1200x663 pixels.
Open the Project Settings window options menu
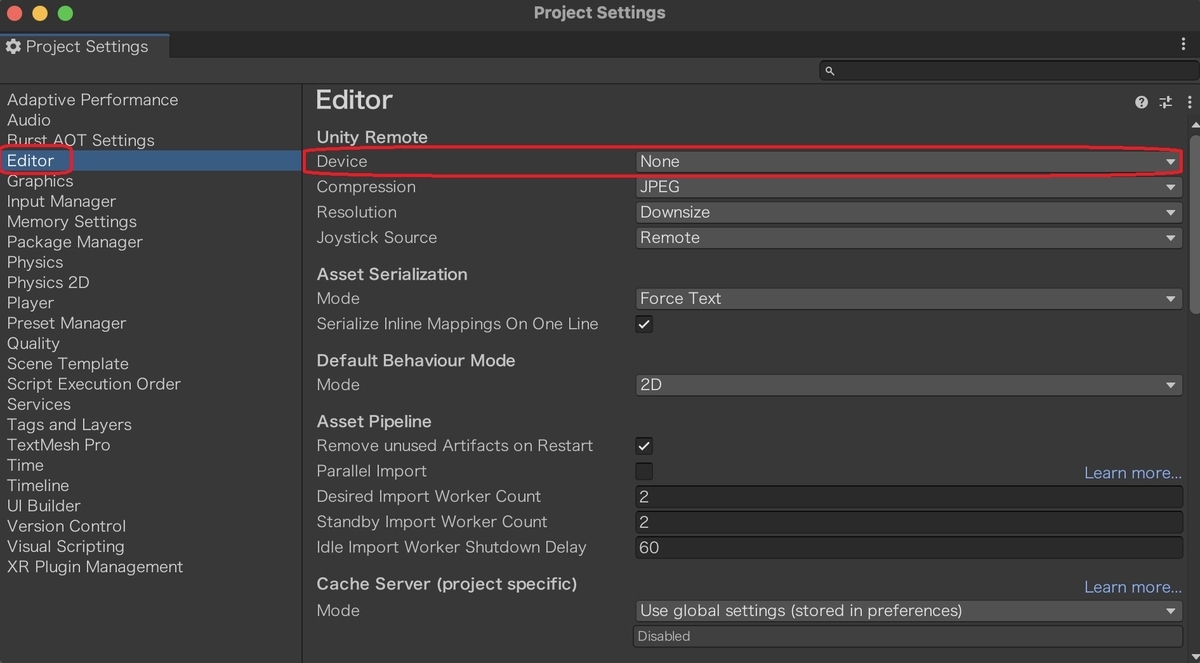1183,44
